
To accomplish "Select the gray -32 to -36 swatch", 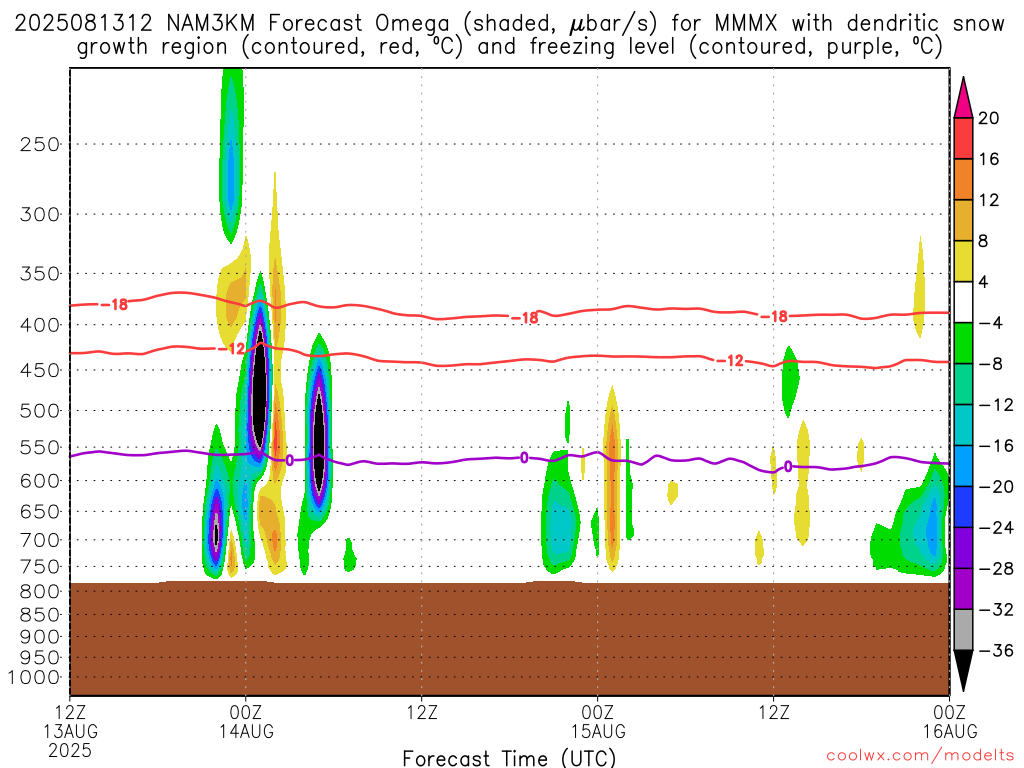I will 963,630.
